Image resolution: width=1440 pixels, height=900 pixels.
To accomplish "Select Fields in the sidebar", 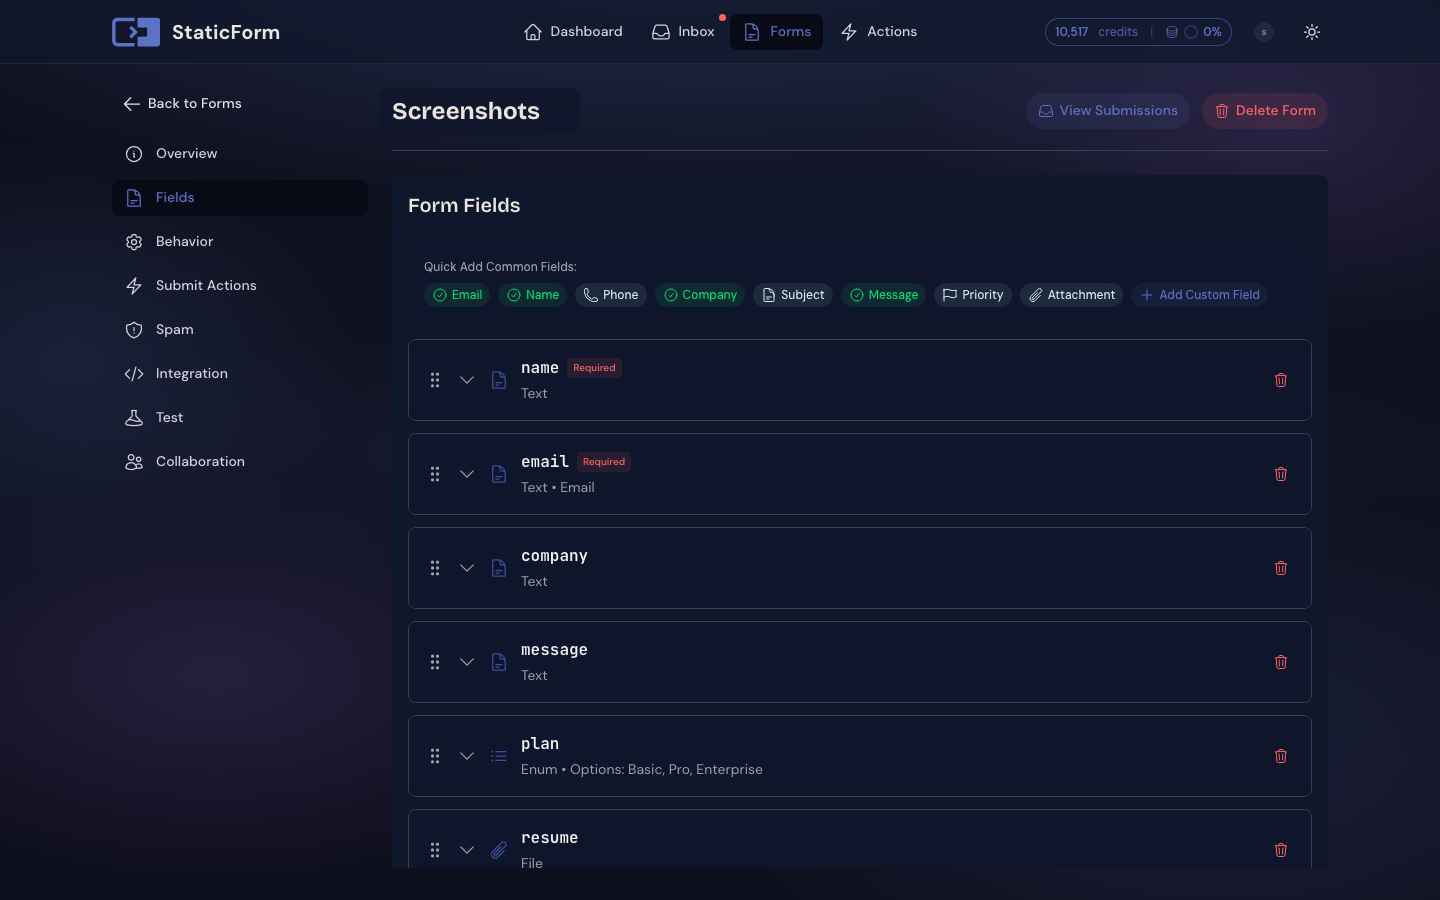I will coord(240,198).
